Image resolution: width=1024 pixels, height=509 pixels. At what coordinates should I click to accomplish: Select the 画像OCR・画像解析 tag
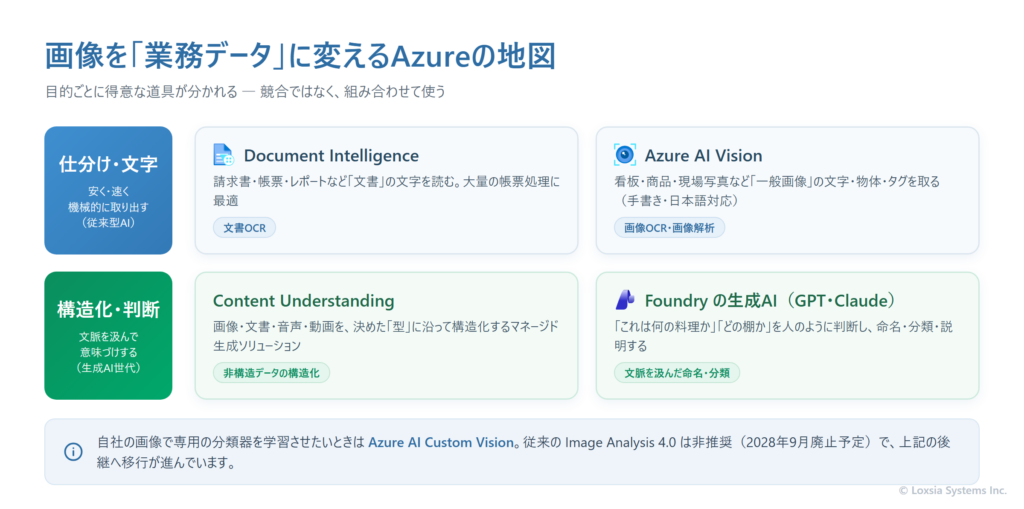[669, 227]
